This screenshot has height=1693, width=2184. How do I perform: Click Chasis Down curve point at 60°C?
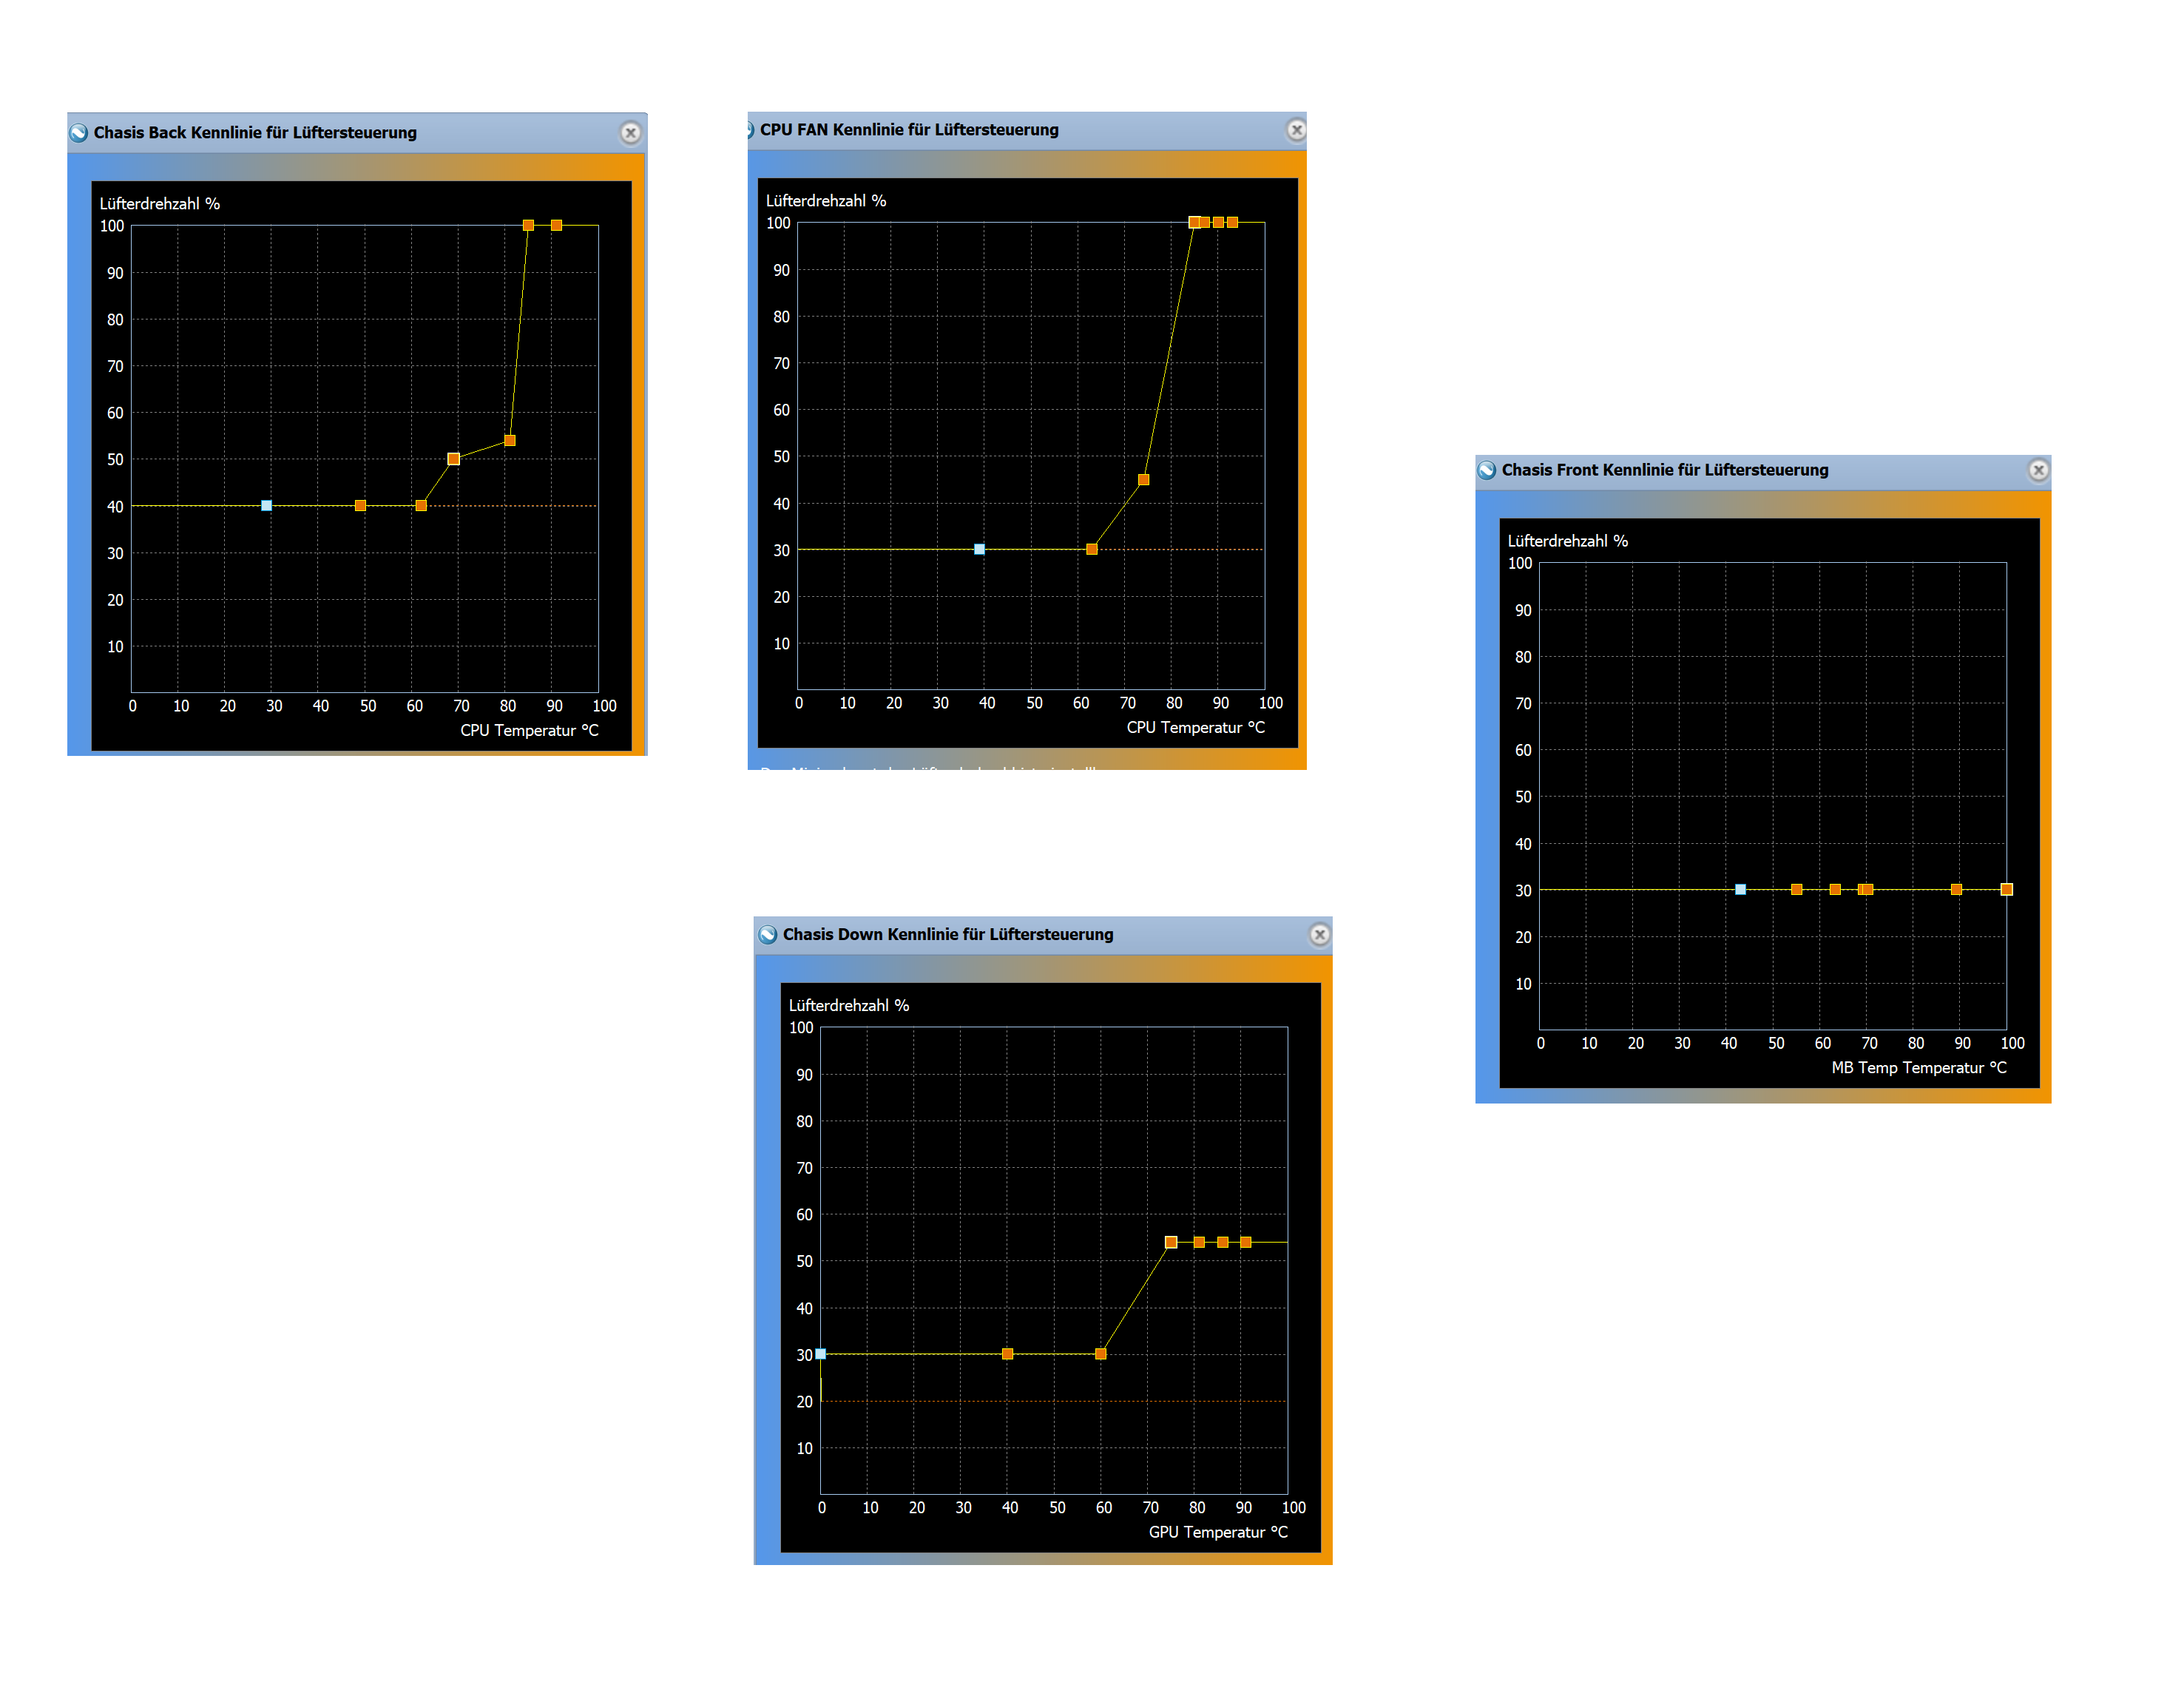(x=1100, y=1353)
